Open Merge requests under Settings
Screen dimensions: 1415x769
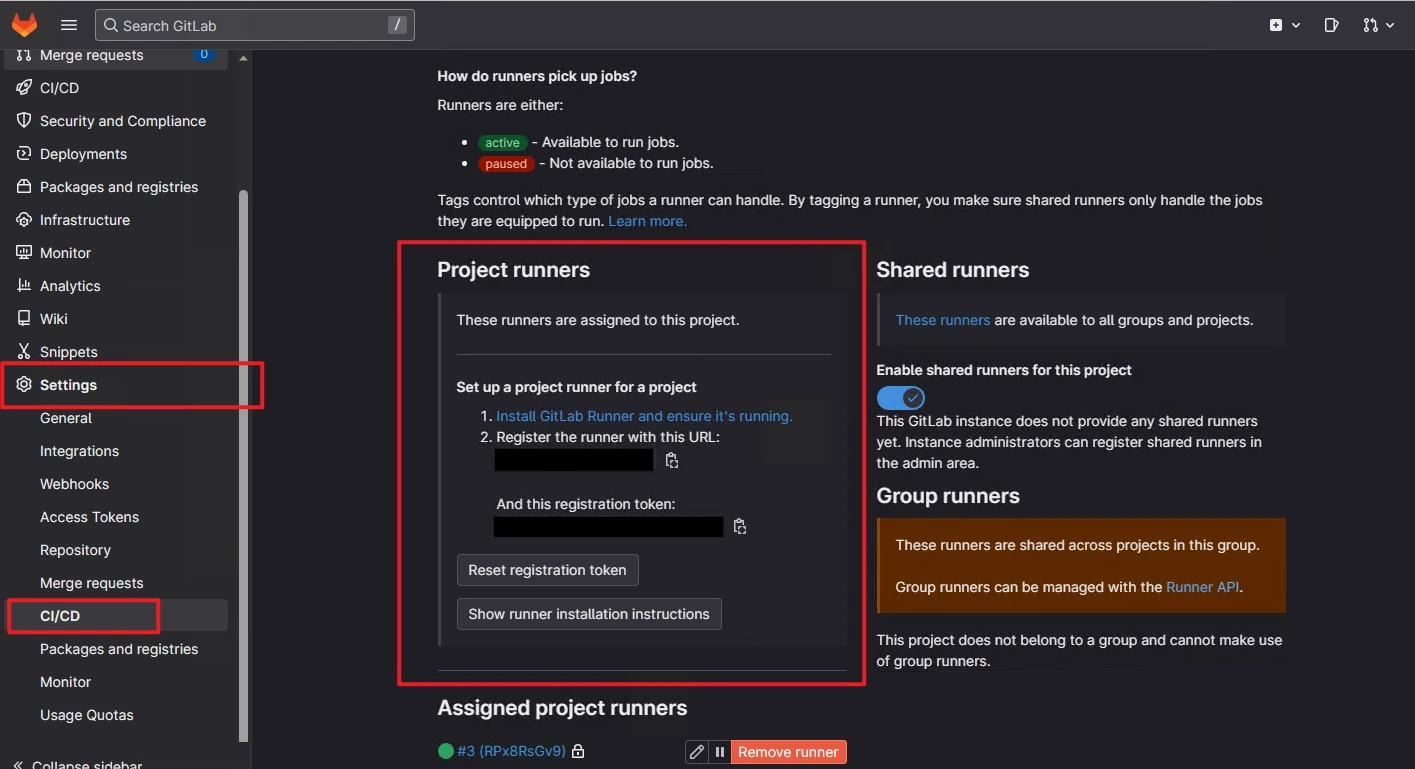[x=91, y=583]
